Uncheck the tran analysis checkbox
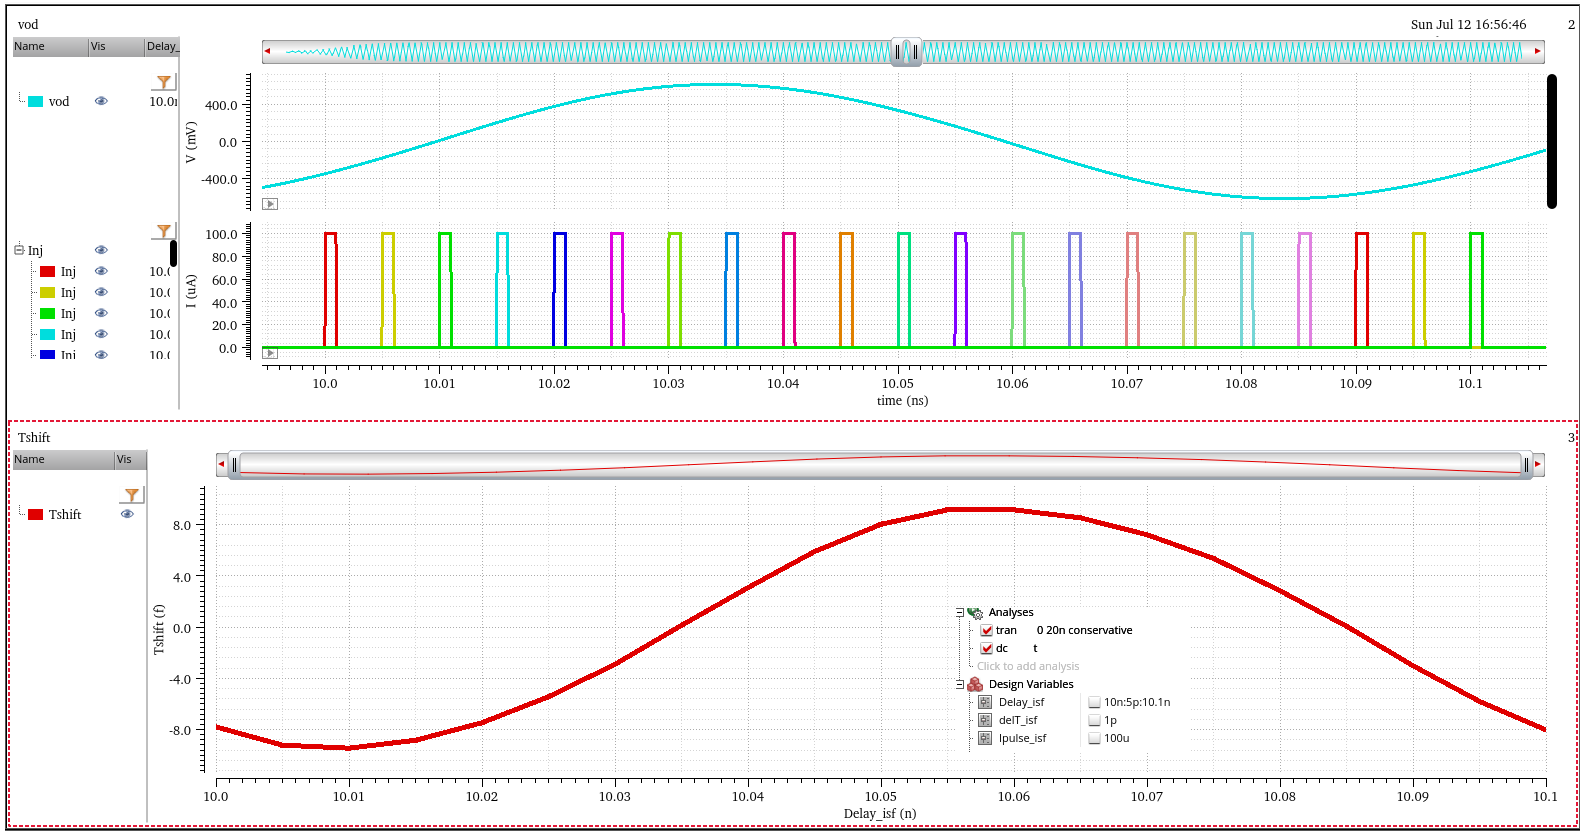This screenshot has height=833, width=1584. click(x=987, y=630)
